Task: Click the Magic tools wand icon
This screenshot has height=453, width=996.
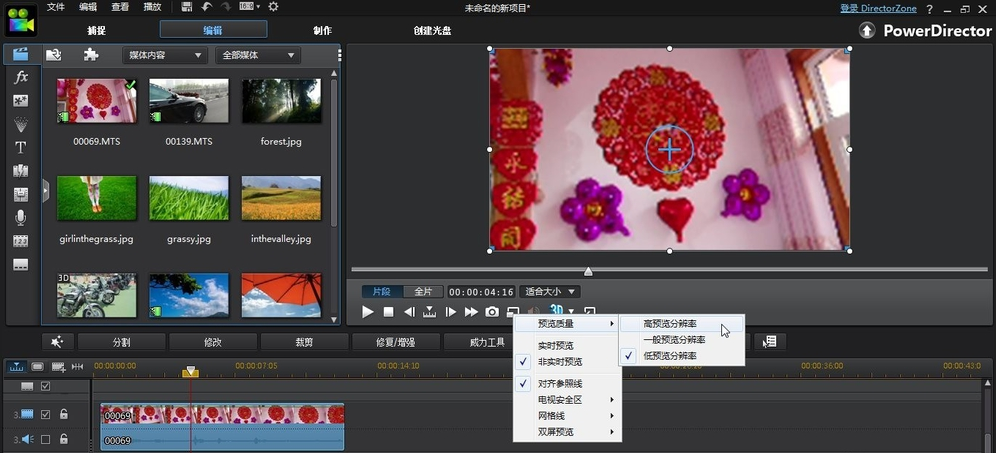Action: (x=57, y=342)
